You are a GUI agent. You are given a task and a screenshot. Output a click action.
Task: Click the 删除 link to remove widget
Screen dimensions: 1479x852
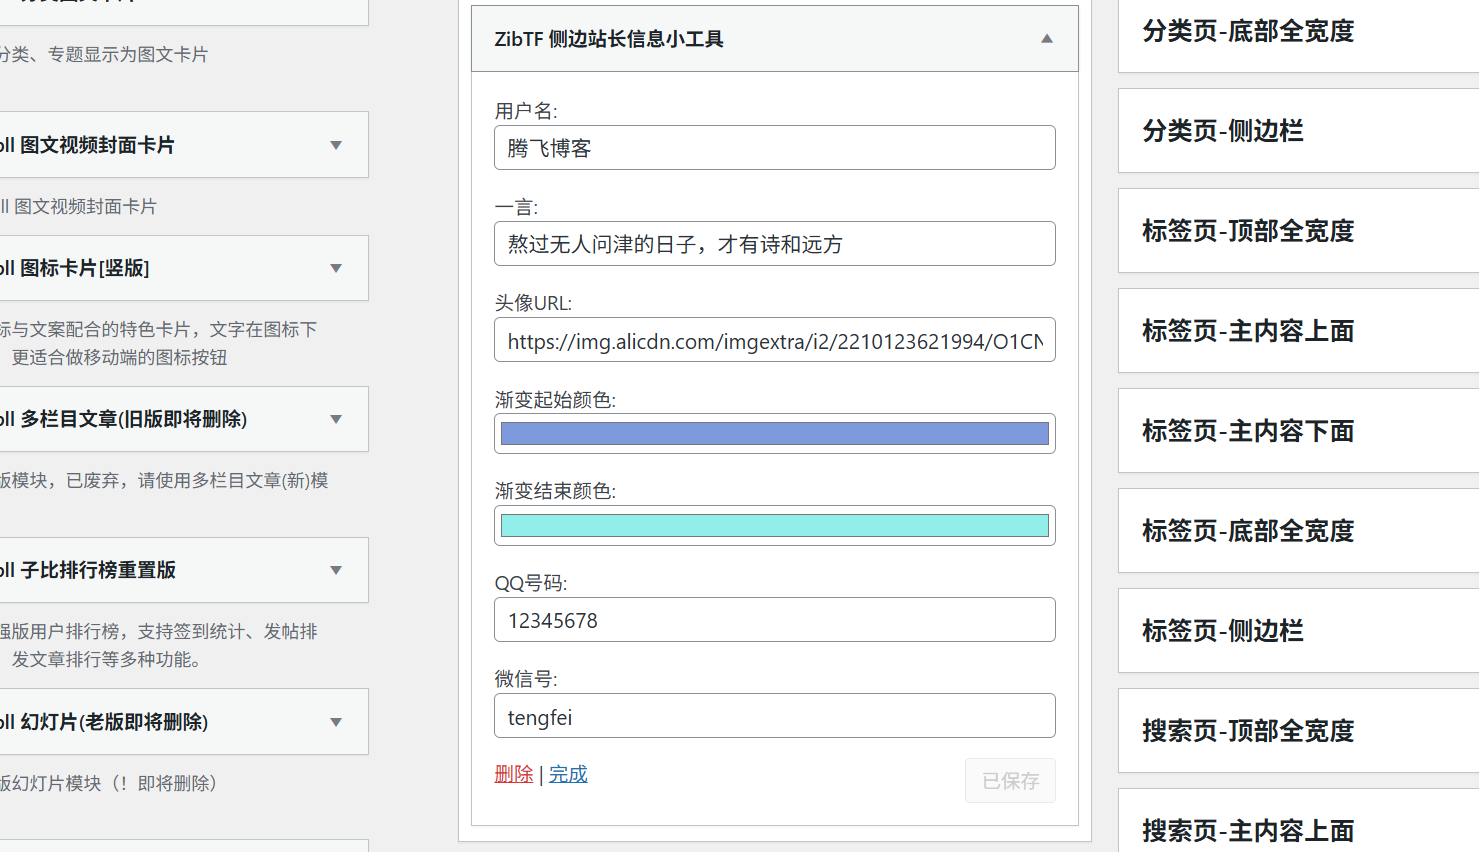[513, 773]
